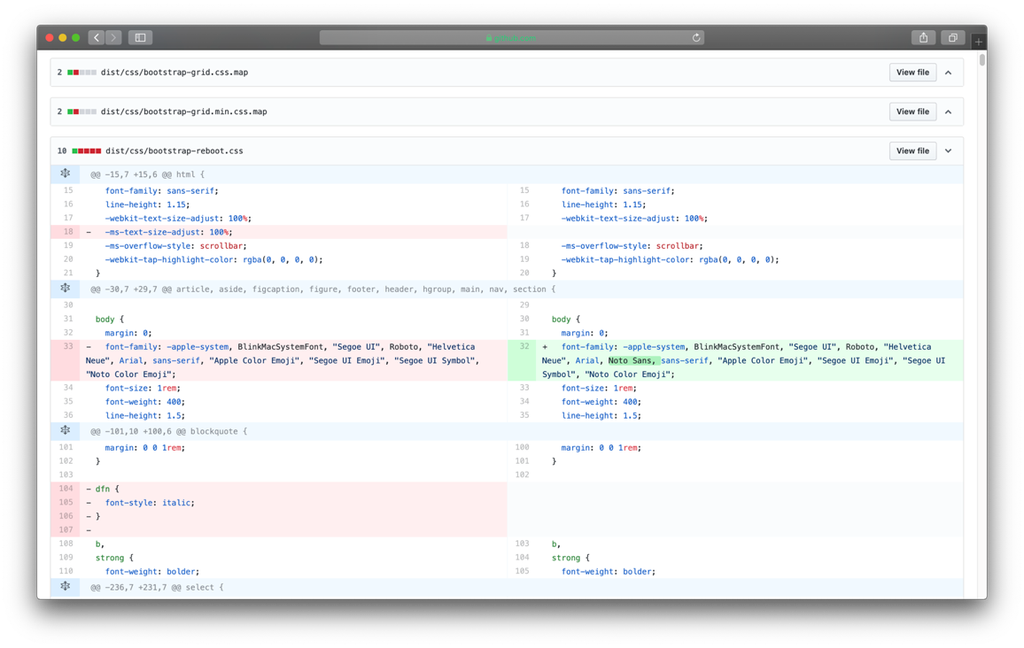Open dist/css/bootstrap-reboot.css file name

(174, 151)
